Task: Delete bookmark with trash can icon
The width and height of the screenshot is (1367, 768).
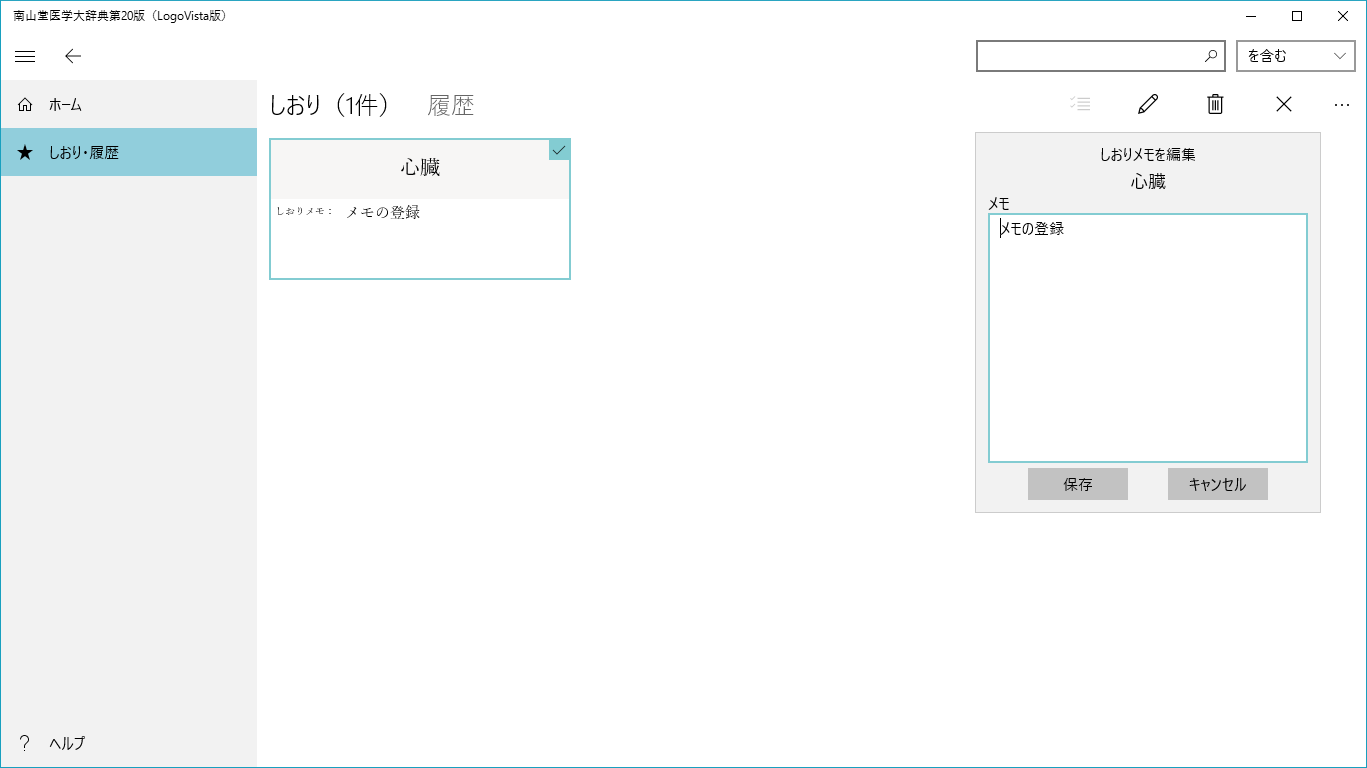Action: [x=1215, y=104]
